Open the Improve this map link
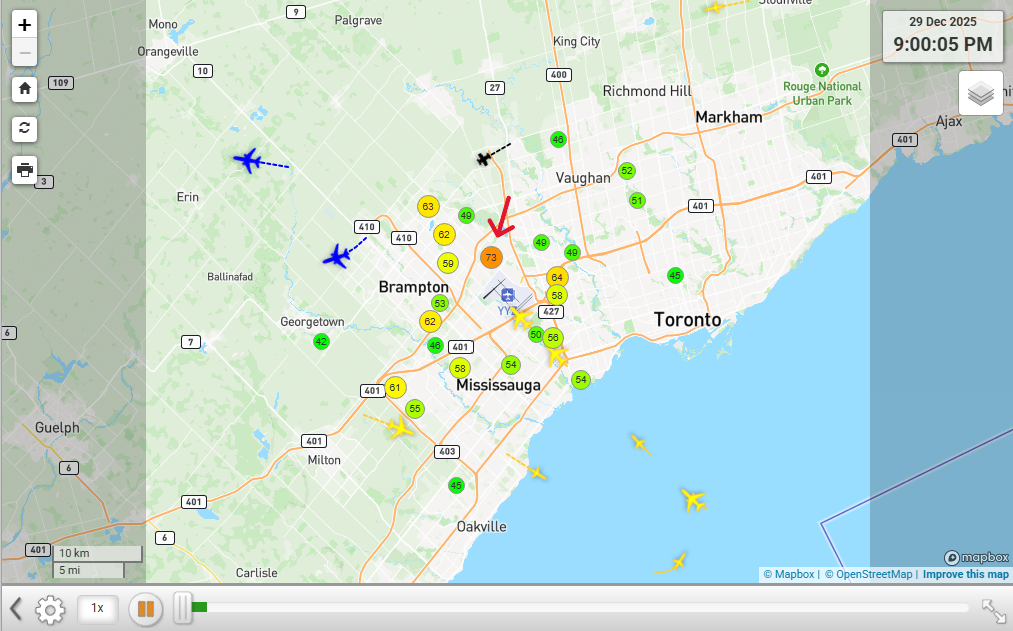Screen dimensions: 1013x631 point(965,574)
